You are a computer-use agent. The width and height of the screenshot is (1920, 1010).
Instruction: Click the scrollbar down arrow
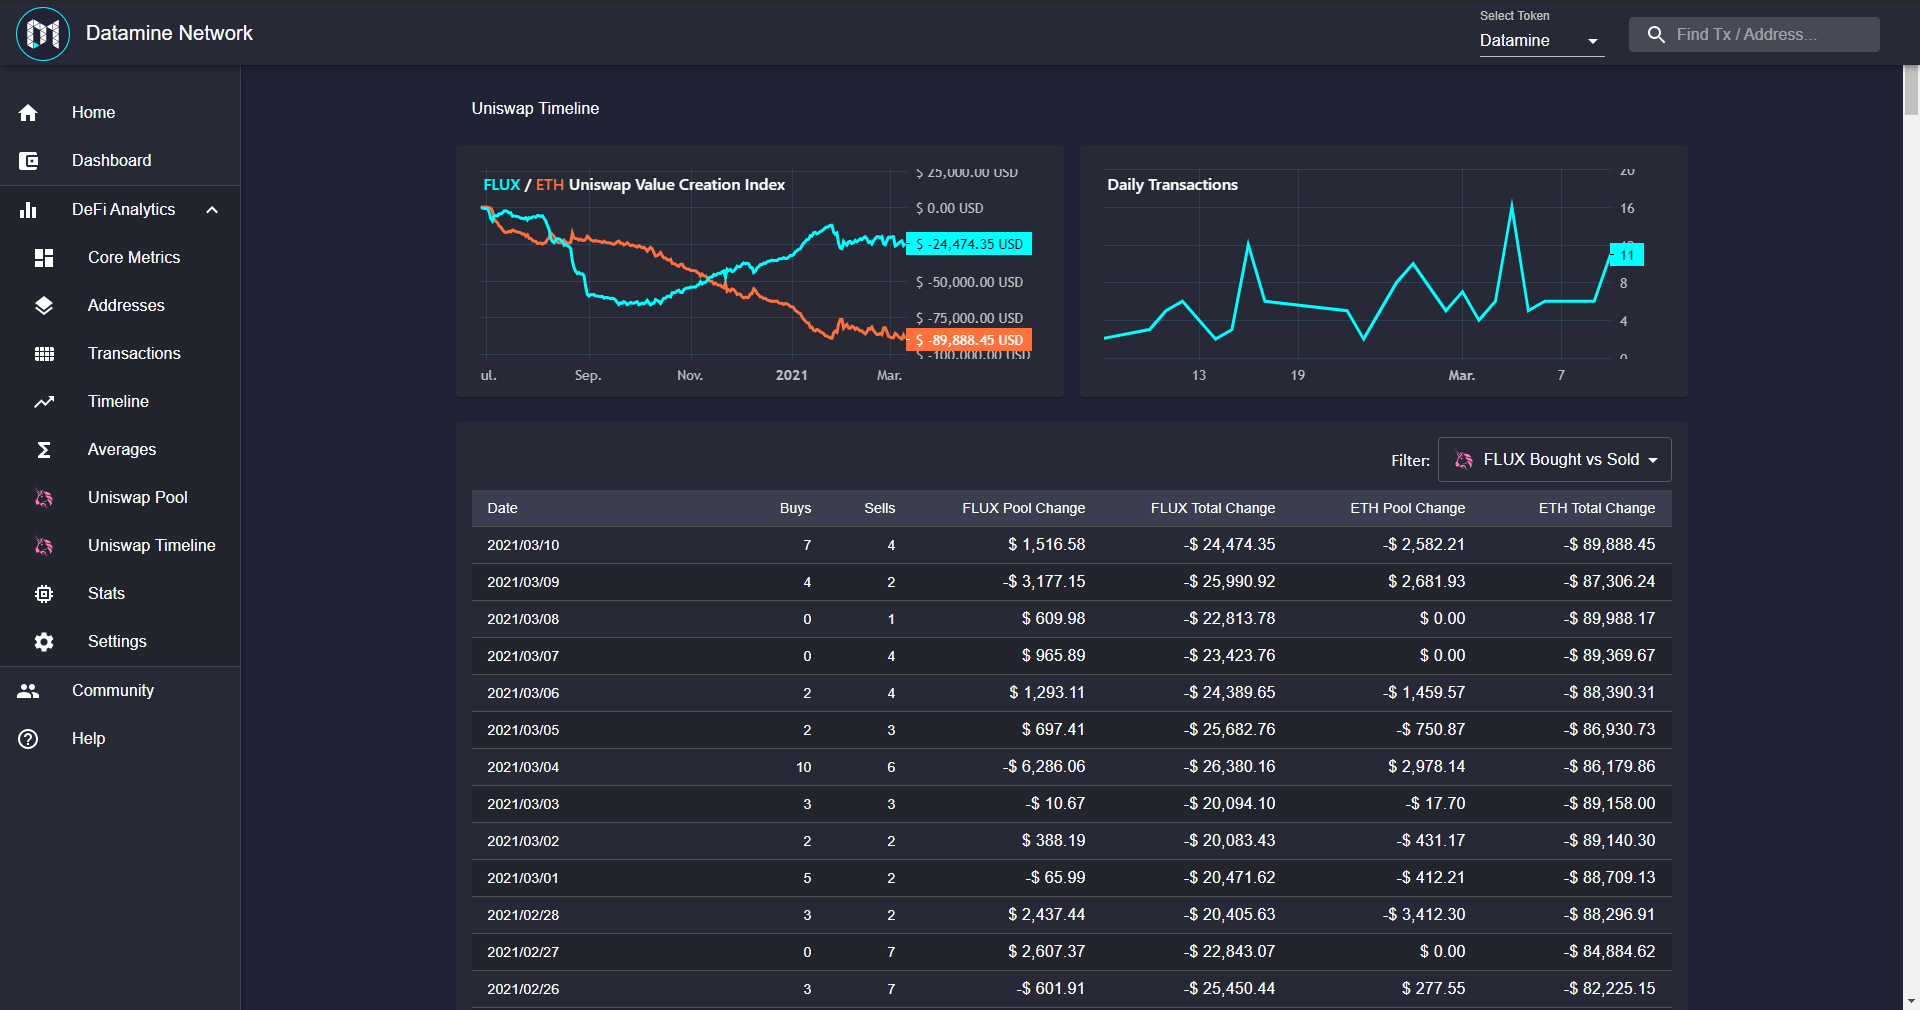tap(1911, 1000)
